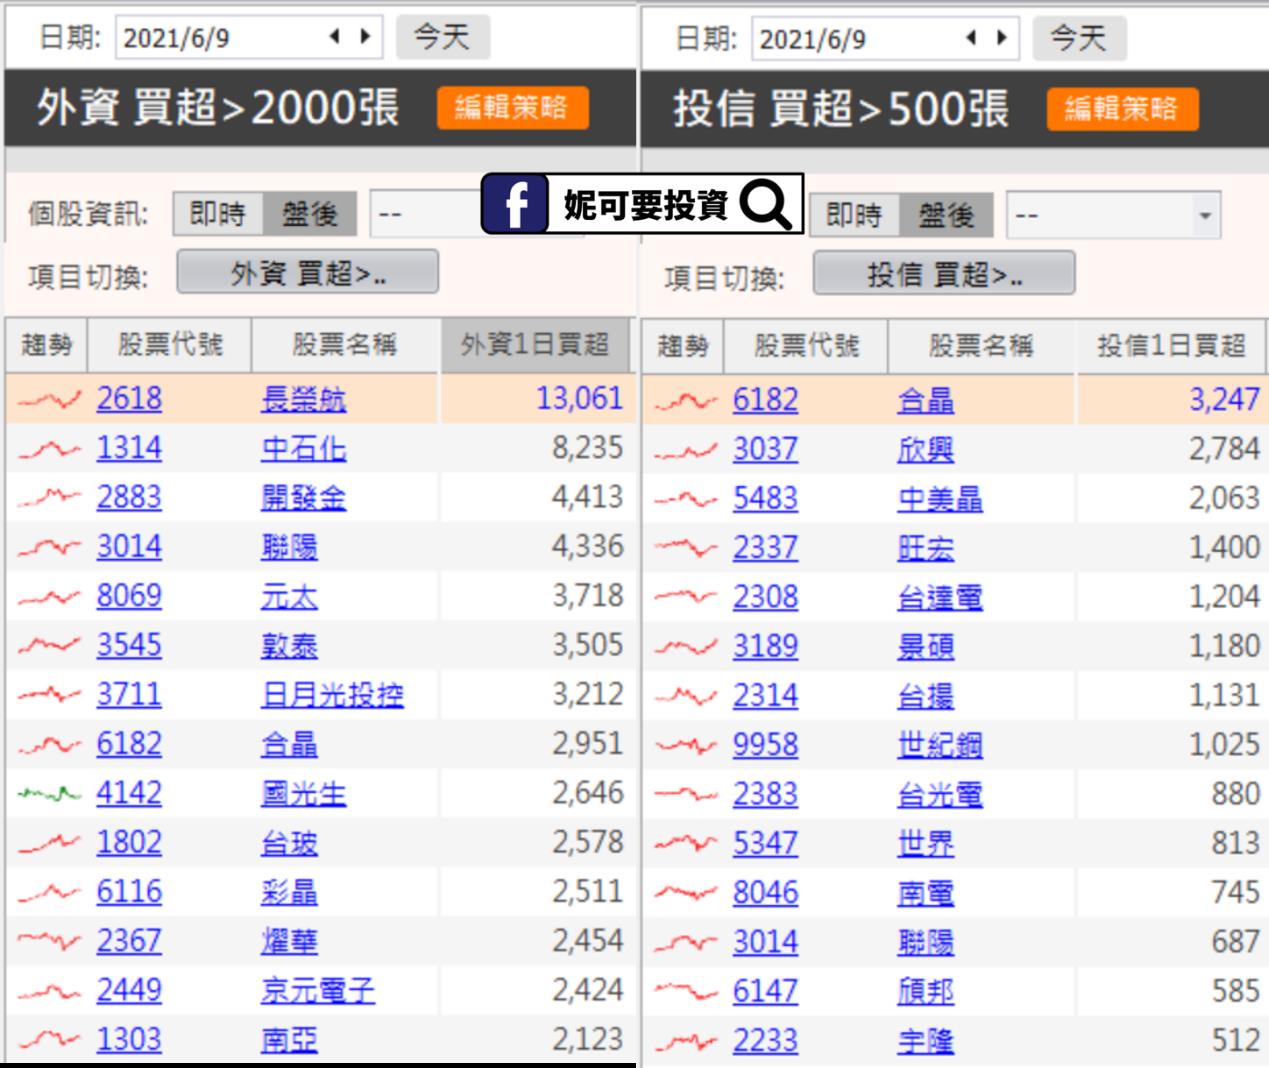
Task: Open 外資 買超>.. item switch button
Action: pyautogui.click(x=307, y=272)
